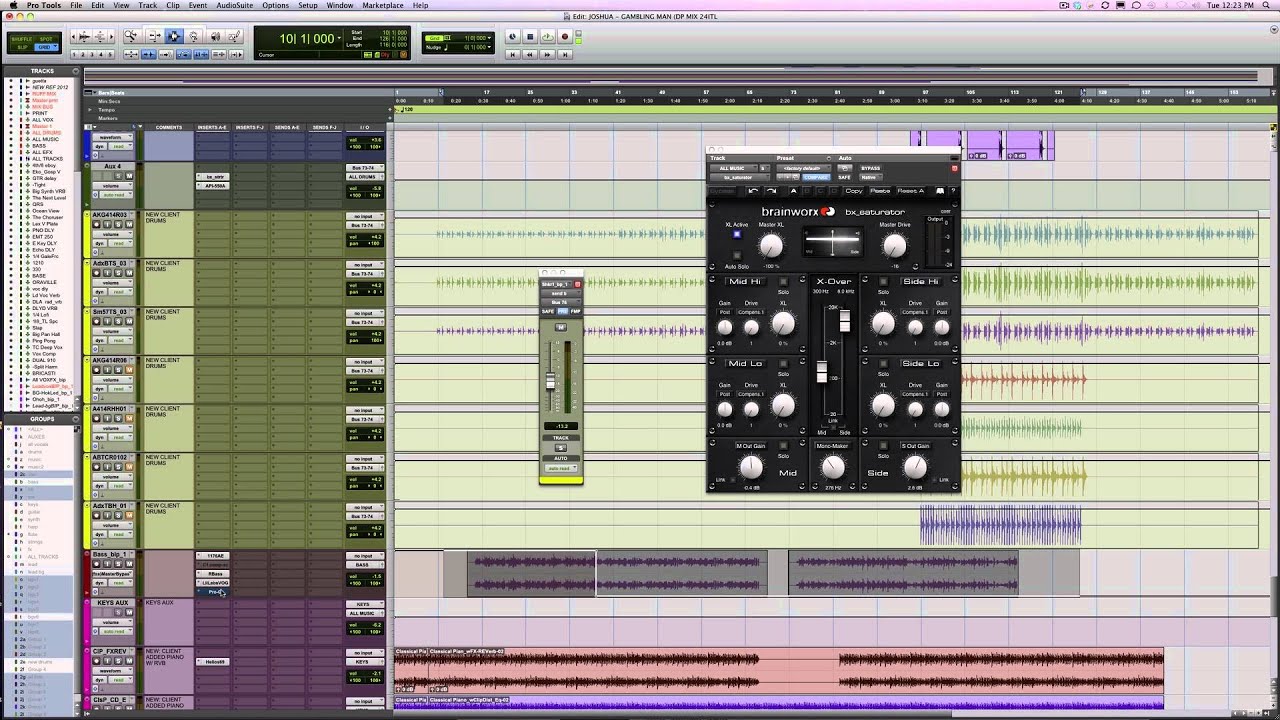The width and height of the screenshot is (1280, 720).
Task: Click the Master Drive knob
Action: [894, 245]
